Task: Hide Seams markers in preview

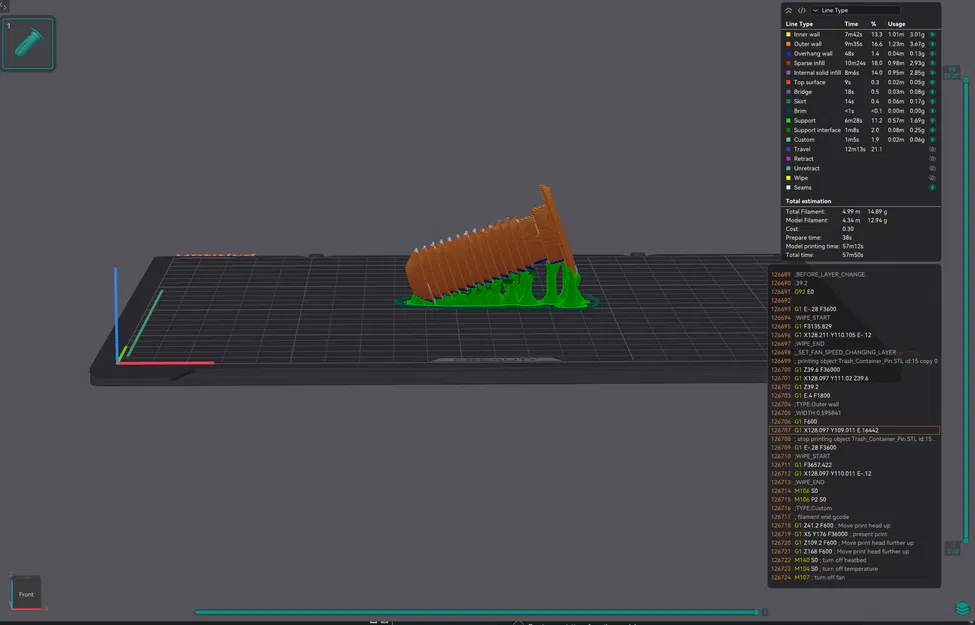Action: click(932, 188)
